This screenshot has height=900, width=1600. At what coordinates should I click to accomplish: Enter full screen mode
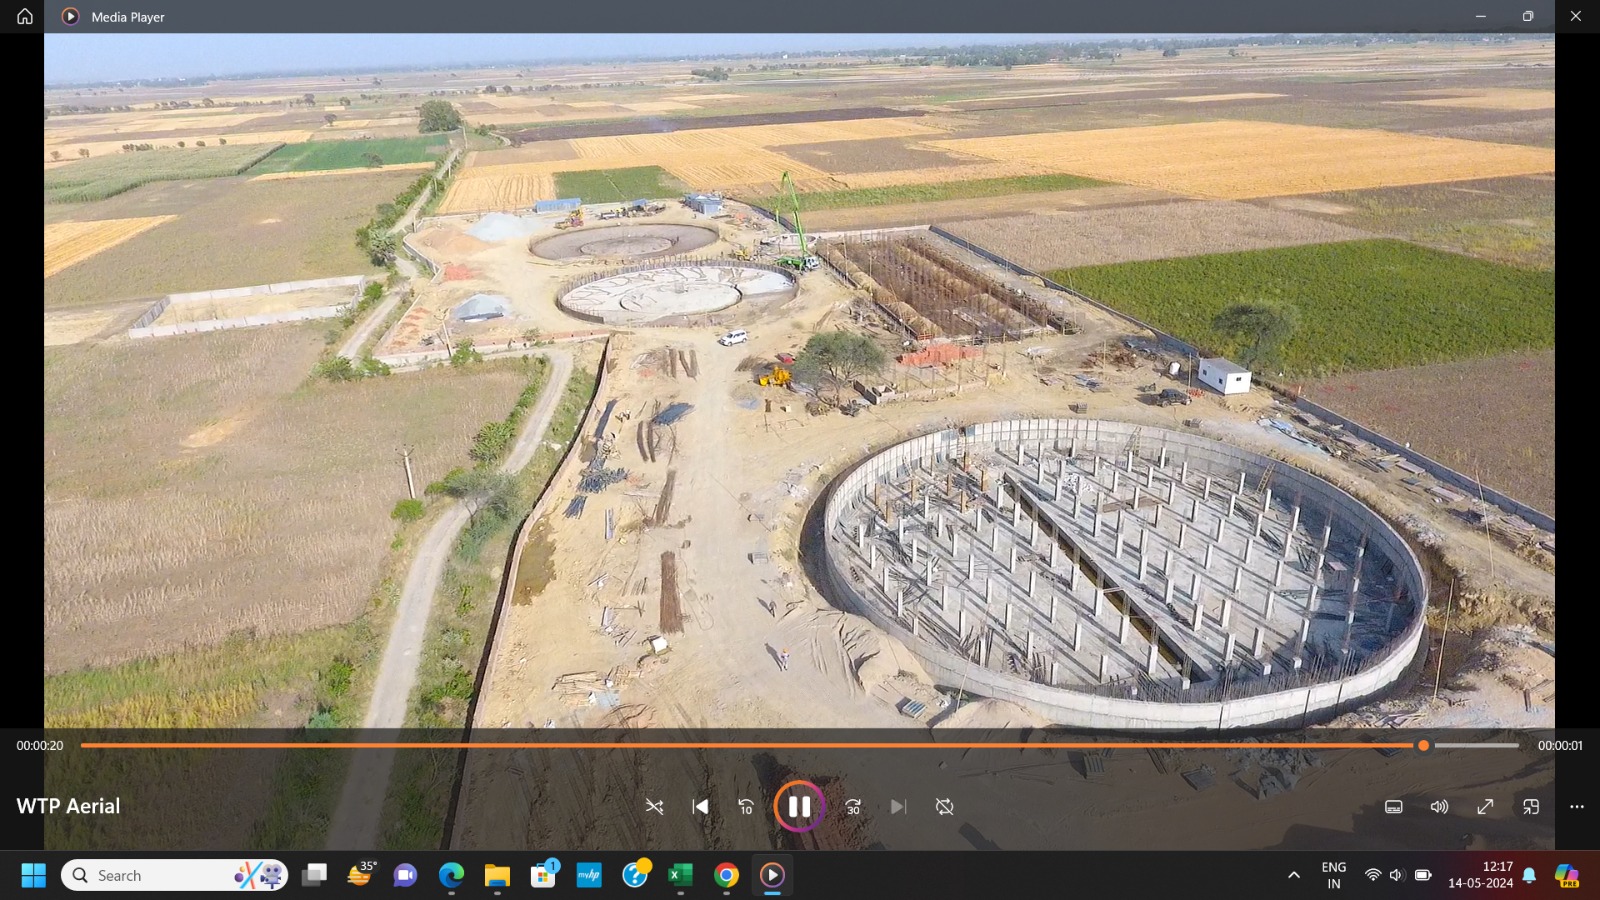[1485, 806]
